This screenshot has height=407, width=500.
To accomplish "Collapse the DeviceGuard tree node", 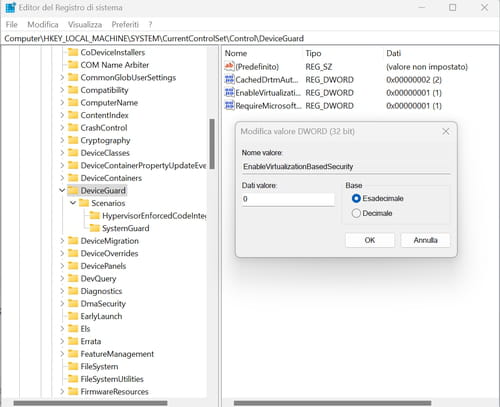I will click(x=62, y=190).
